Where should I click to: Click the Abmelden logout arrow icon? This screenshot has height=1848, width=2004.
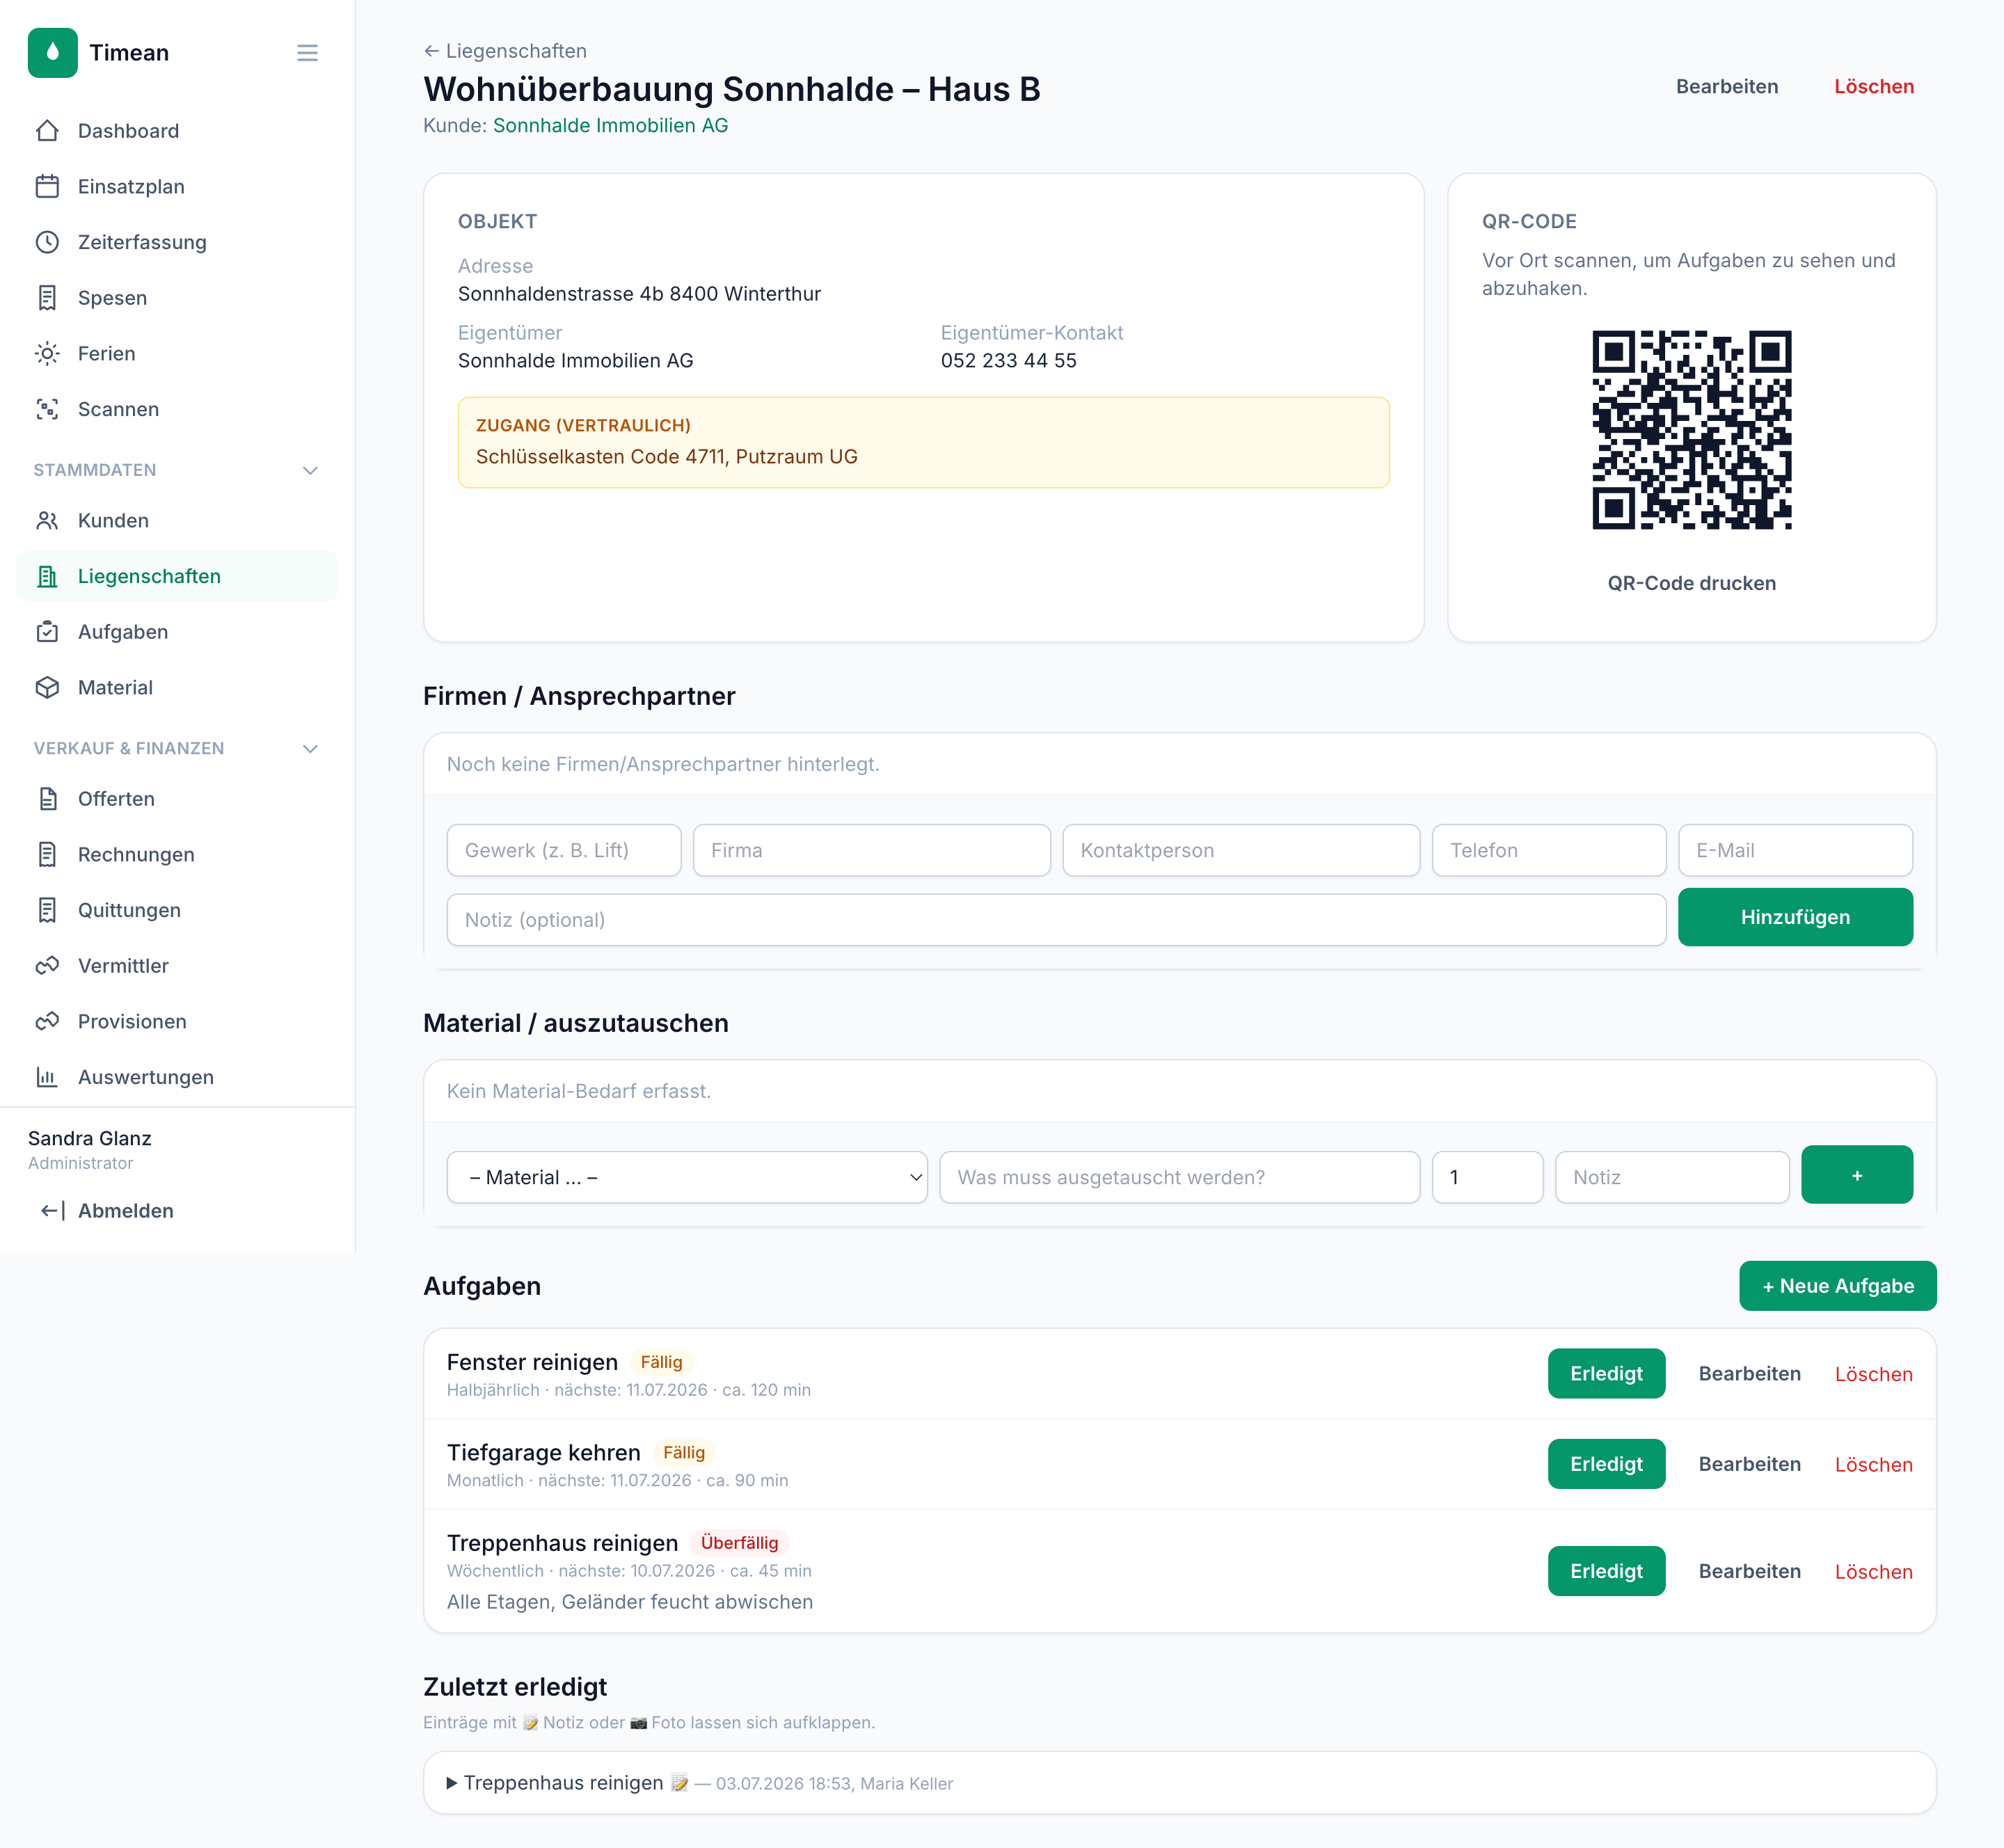(x=52, y=1211)
